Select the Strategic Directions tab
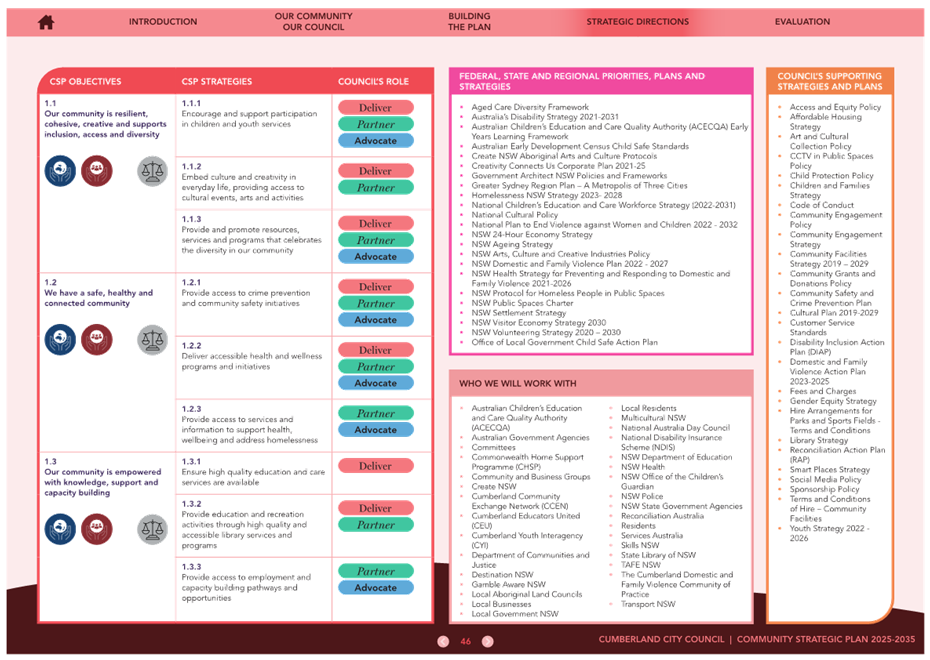The image size is (930, 660). point(638,22)
